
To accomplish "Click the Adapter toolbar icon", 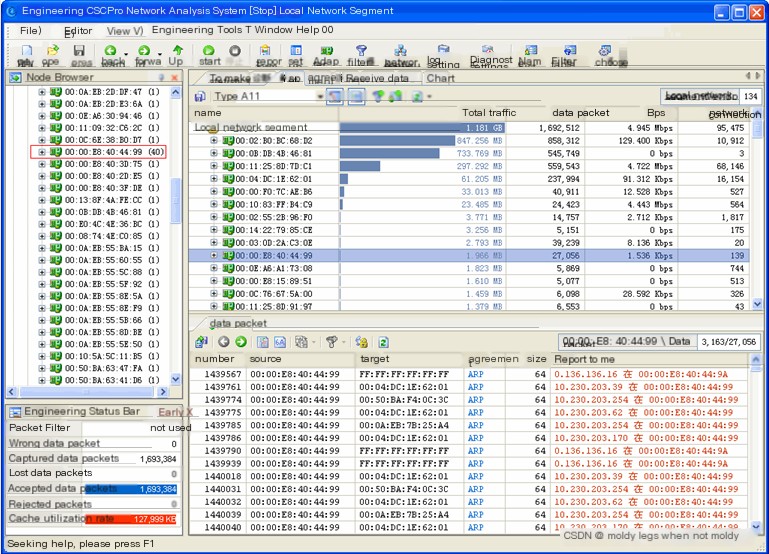I will 327,50.
